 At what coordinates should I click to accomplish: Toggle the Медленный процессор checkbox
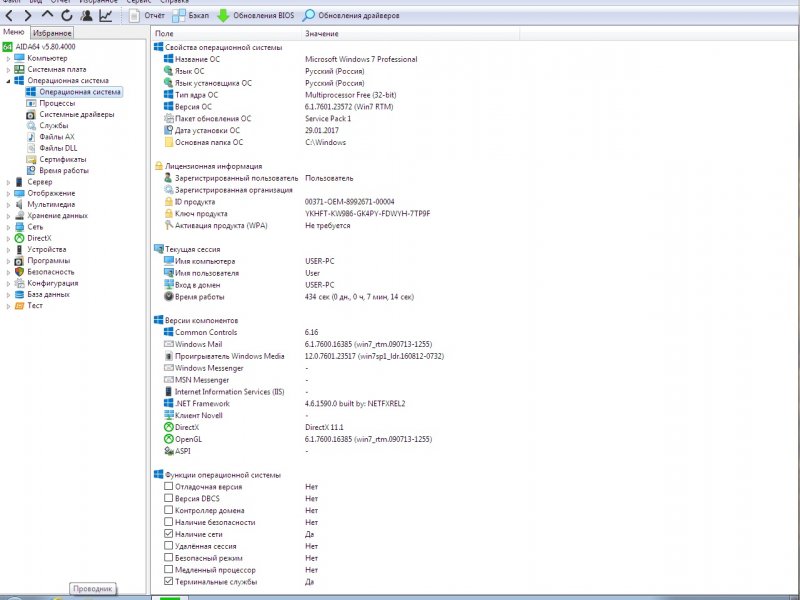(168, 569)
